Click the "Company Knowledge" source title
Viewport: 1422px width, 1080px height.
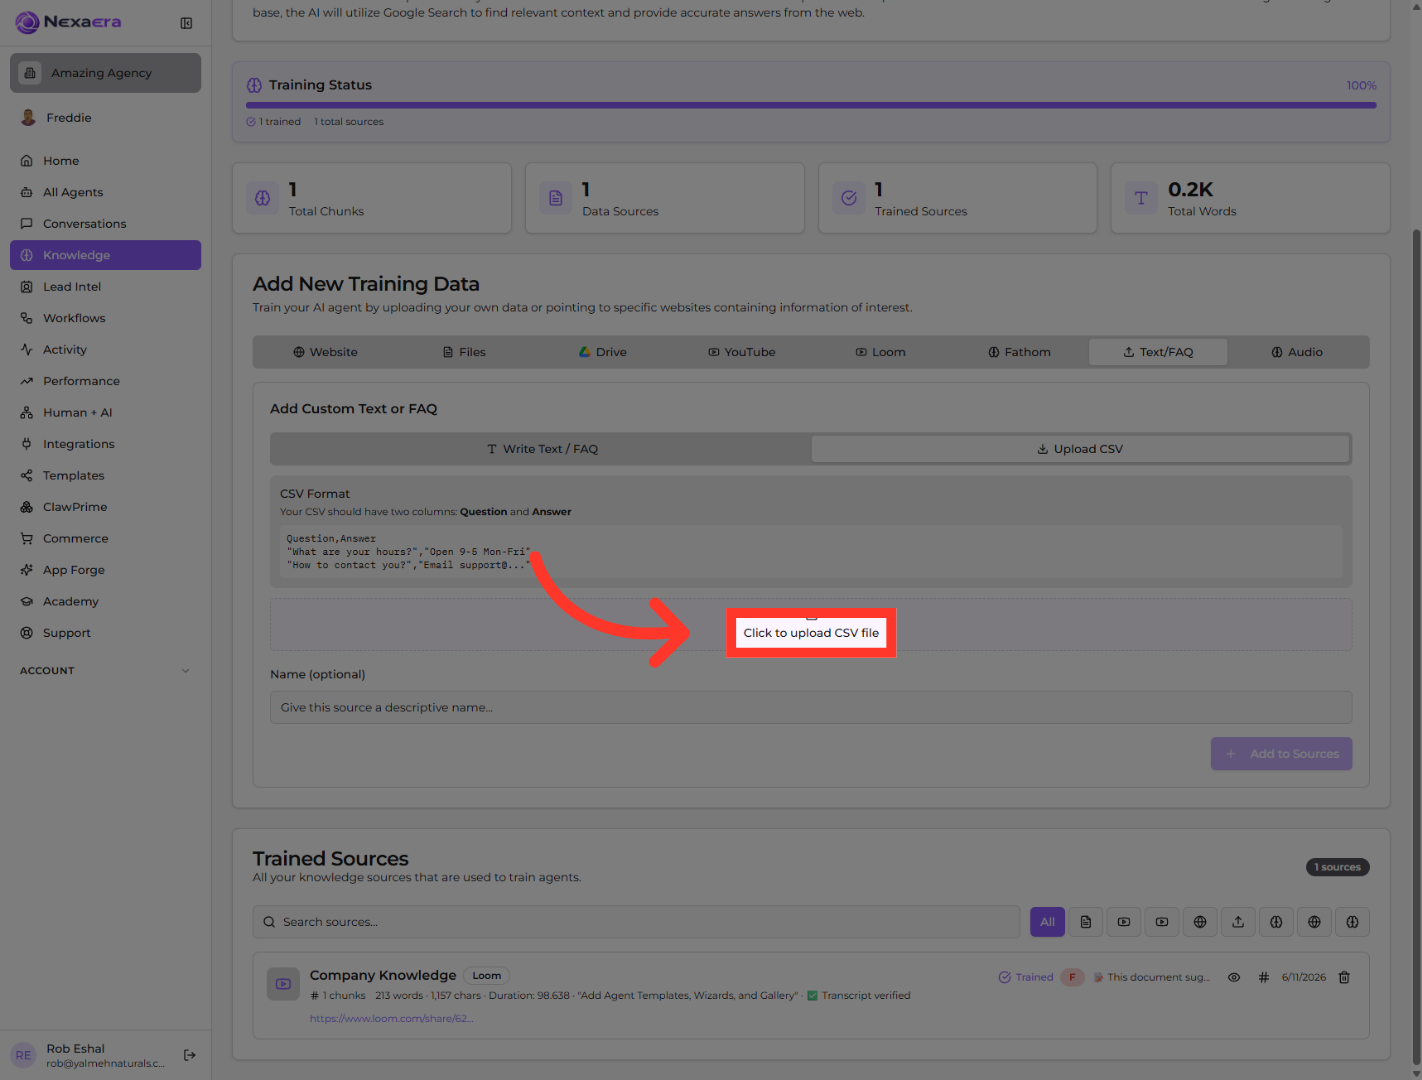383,975
